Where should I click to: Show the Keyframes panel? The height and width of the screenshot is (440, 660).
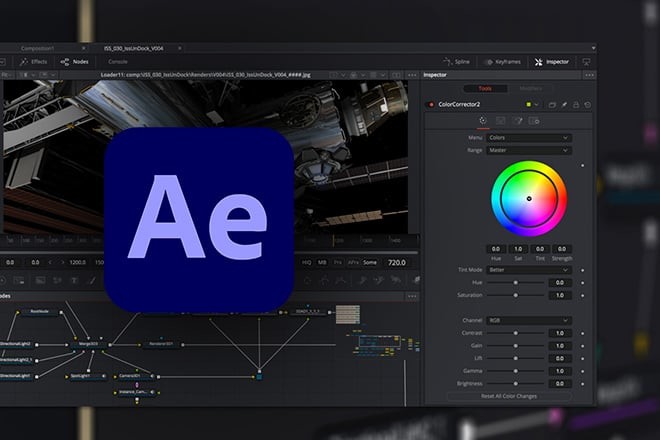[505, 62]
